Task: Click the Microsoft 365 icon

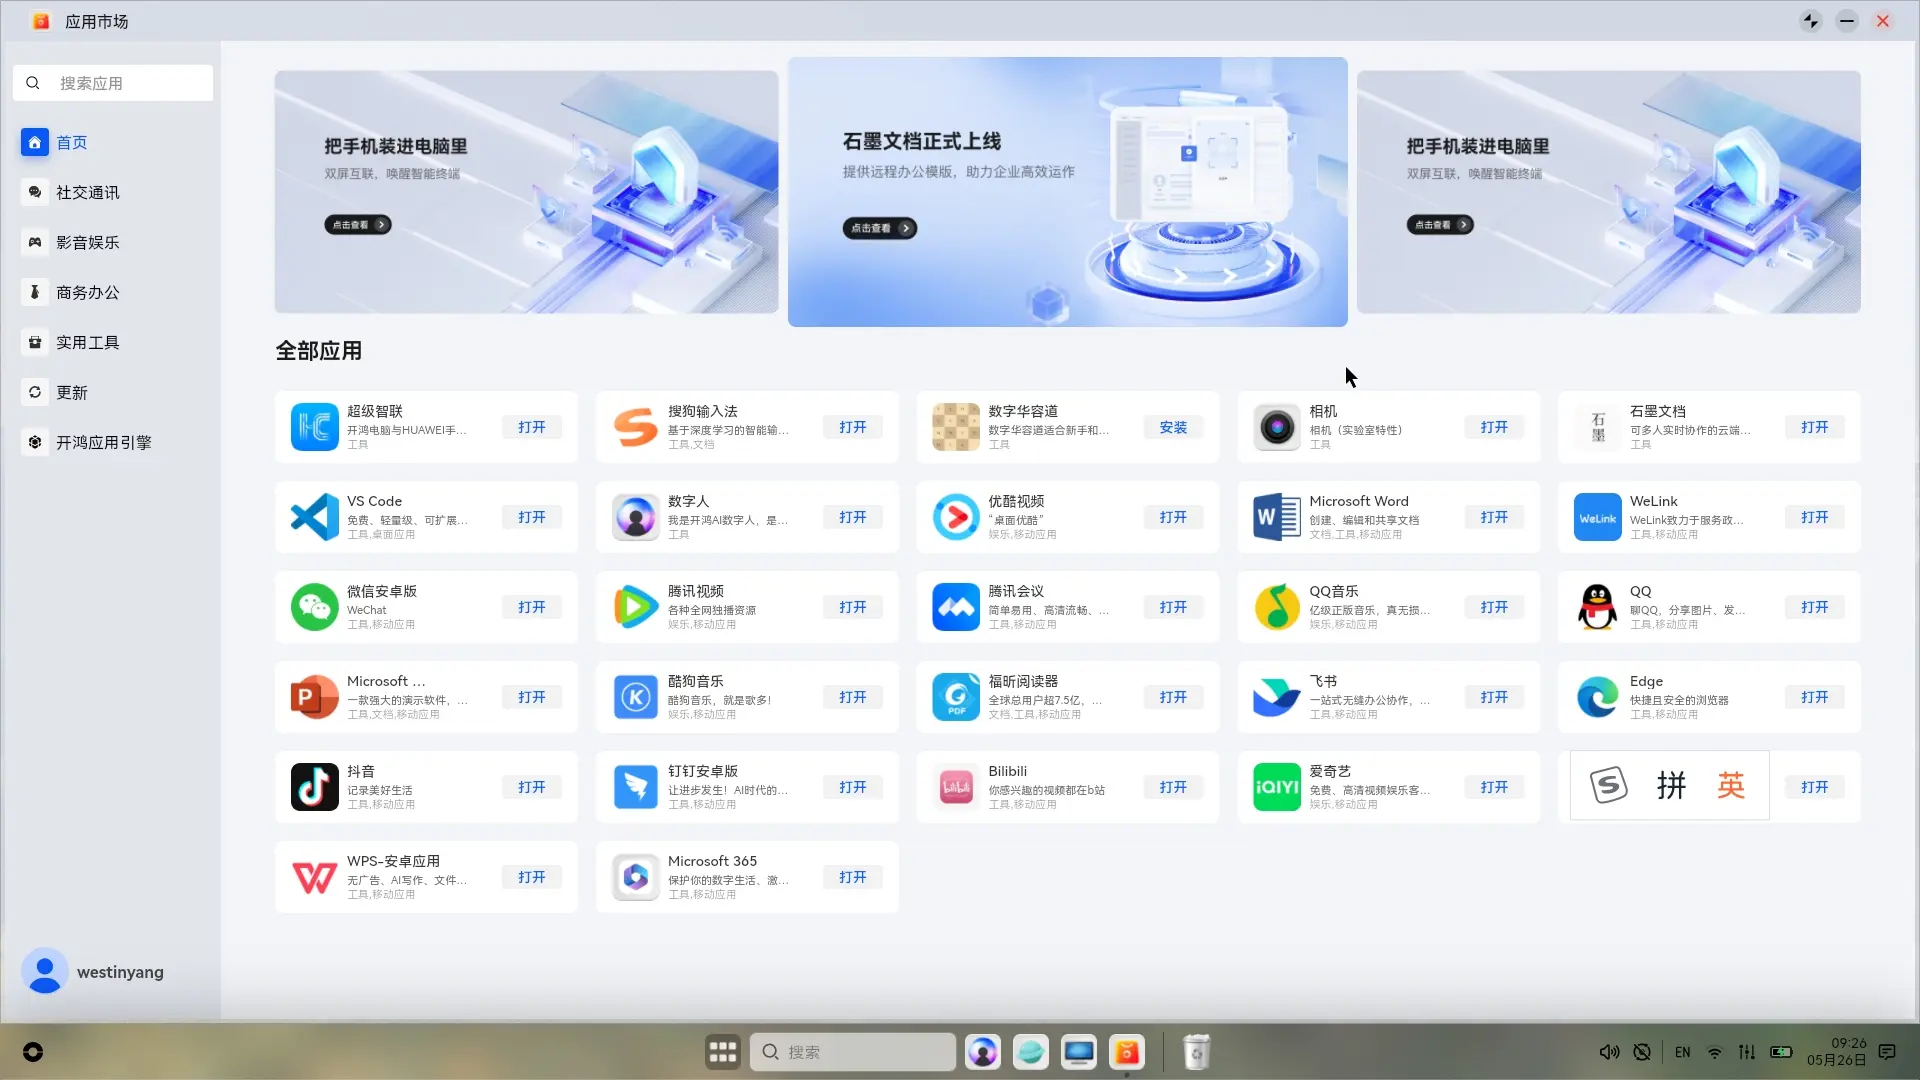Action: 635,877
